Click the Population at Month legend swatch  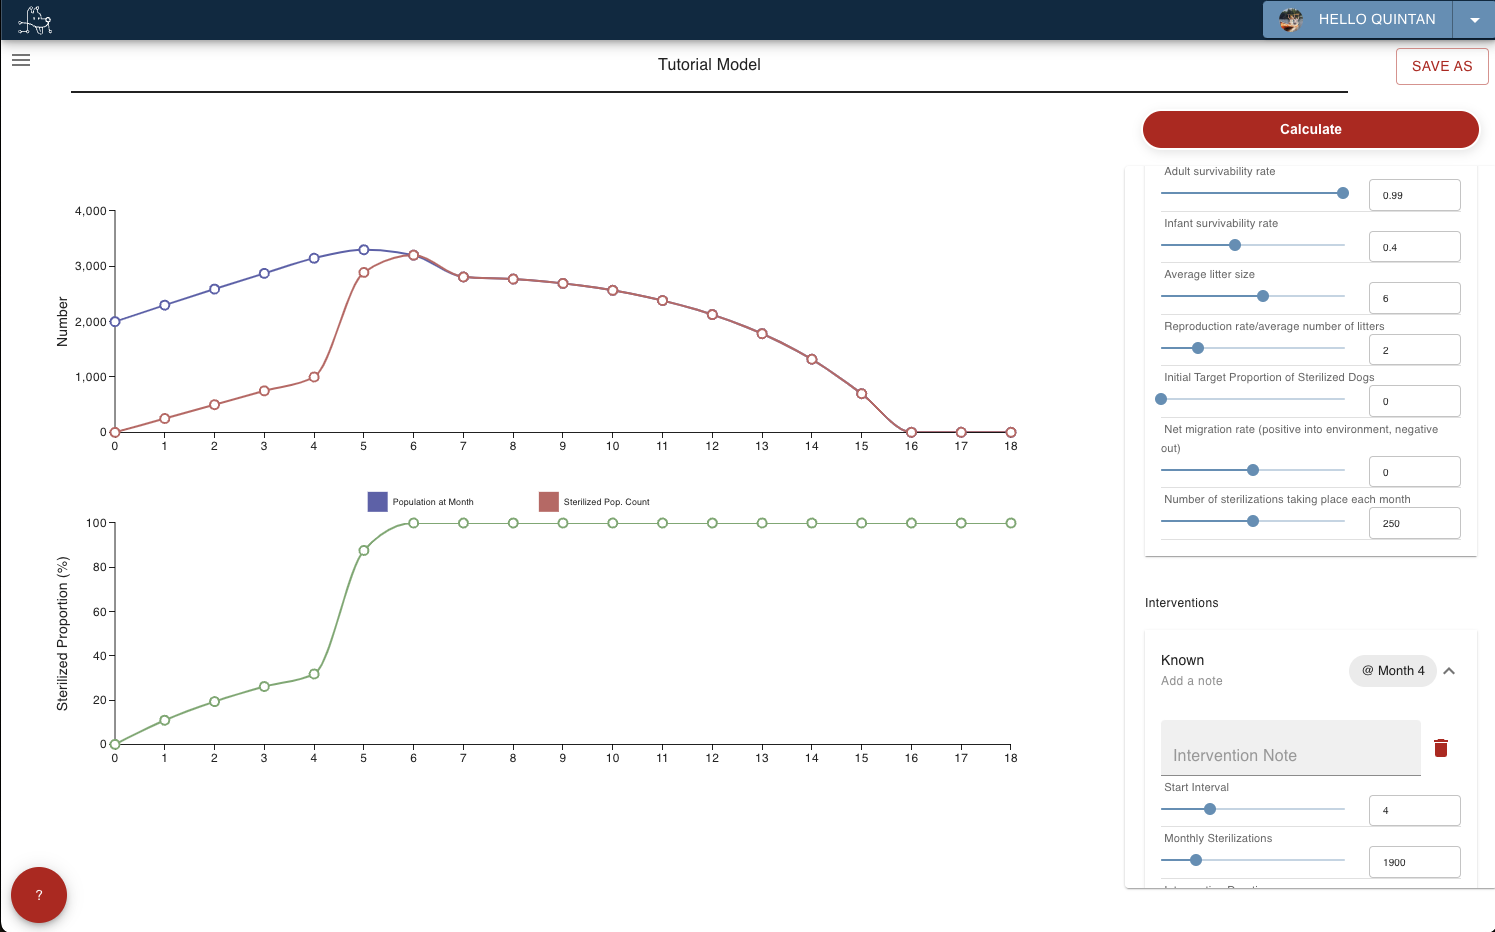(x=377, y=502)
